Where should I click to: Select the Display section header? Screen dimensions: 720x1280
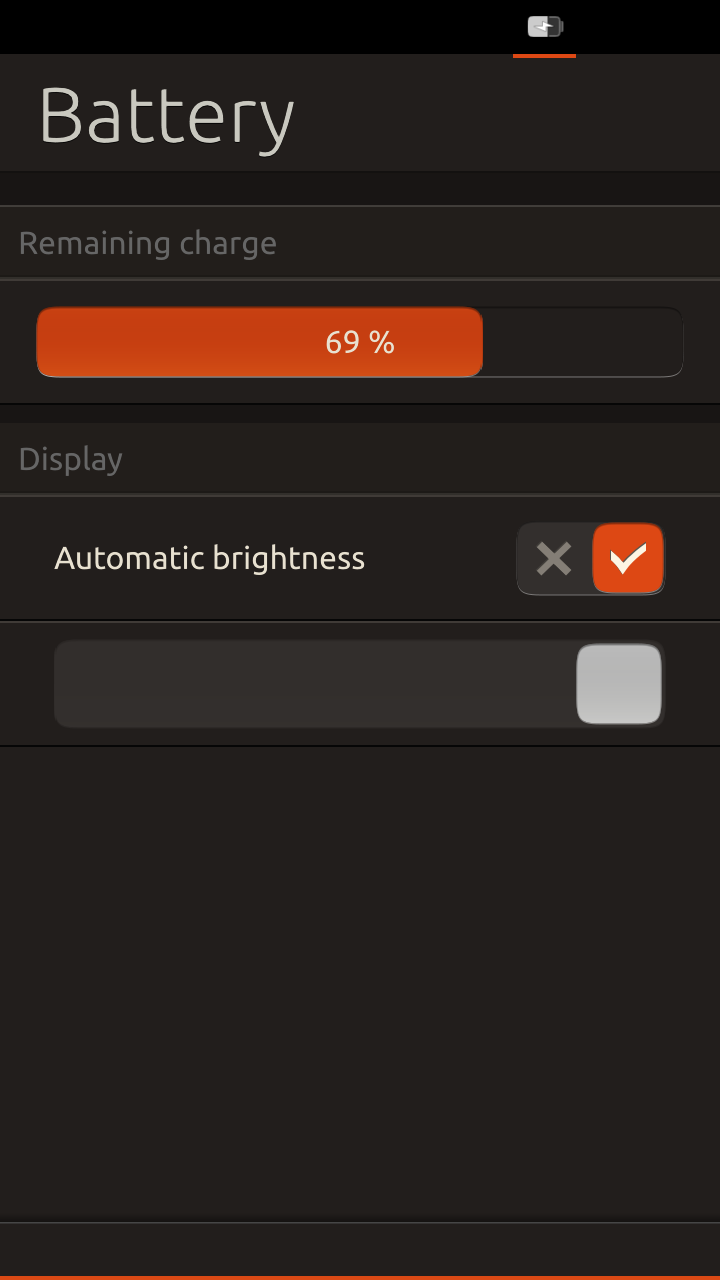coord(70,459)
